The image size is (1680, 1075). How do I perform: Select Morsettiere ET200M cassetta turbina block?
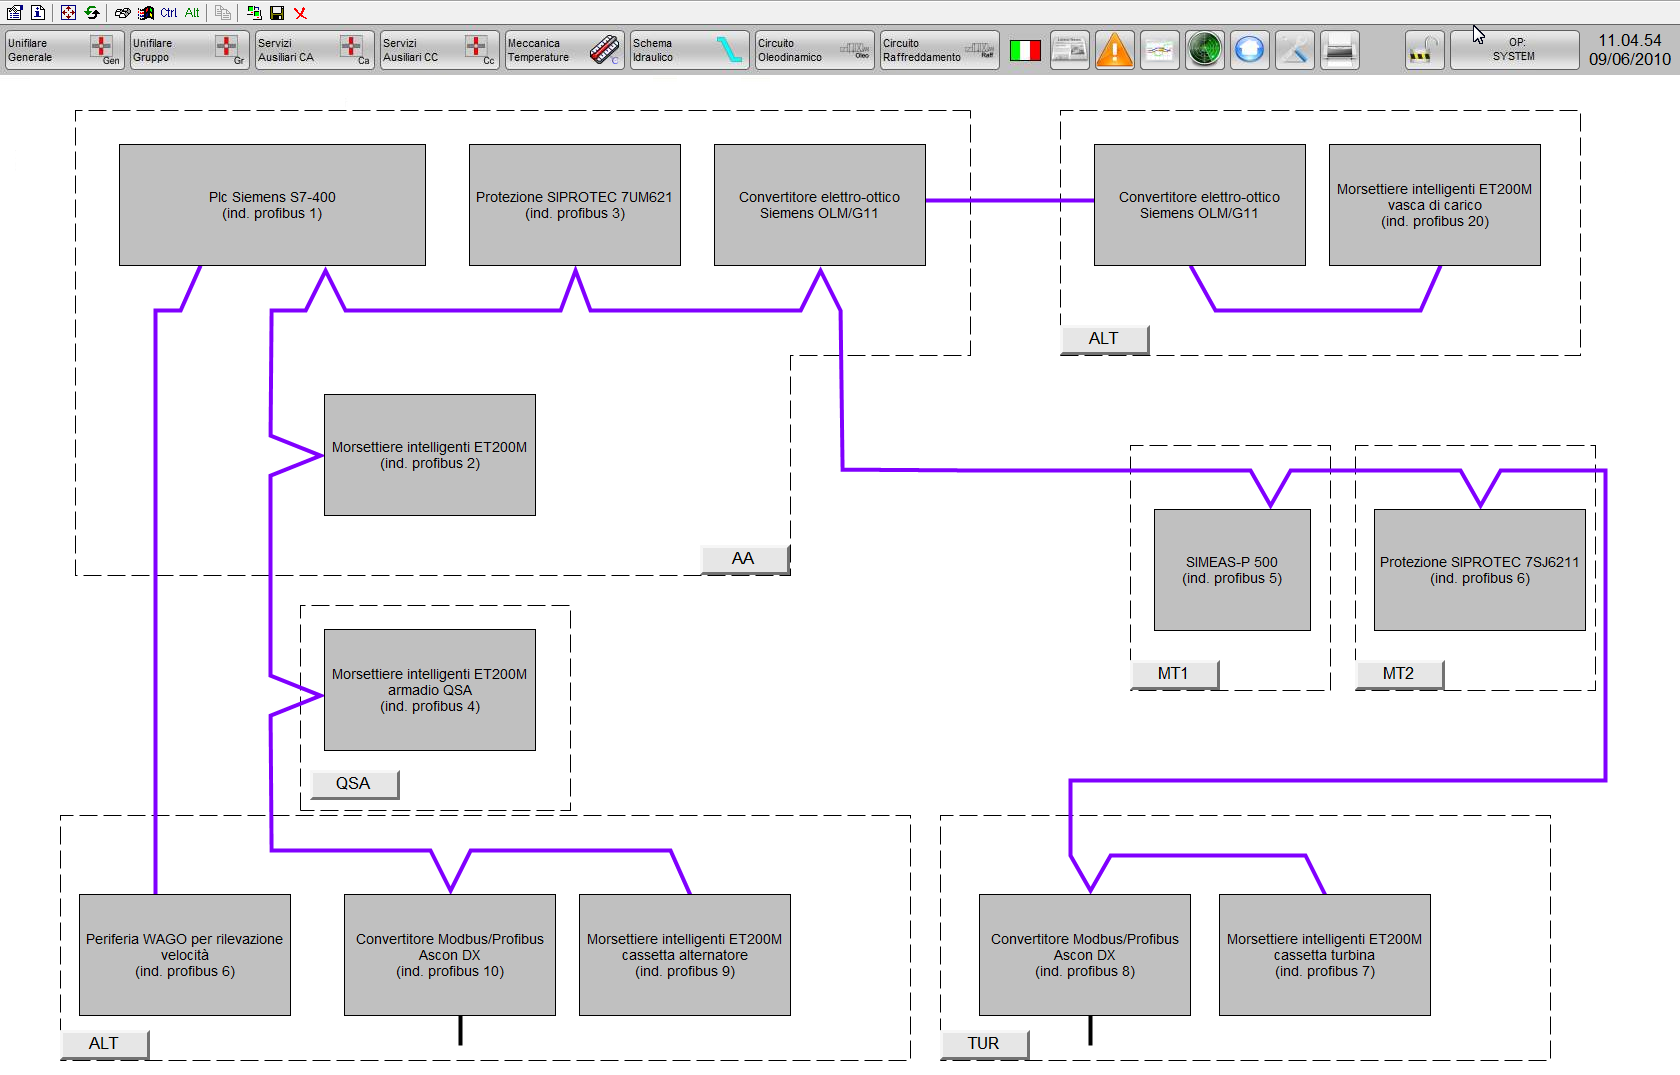coord(1325,955)
